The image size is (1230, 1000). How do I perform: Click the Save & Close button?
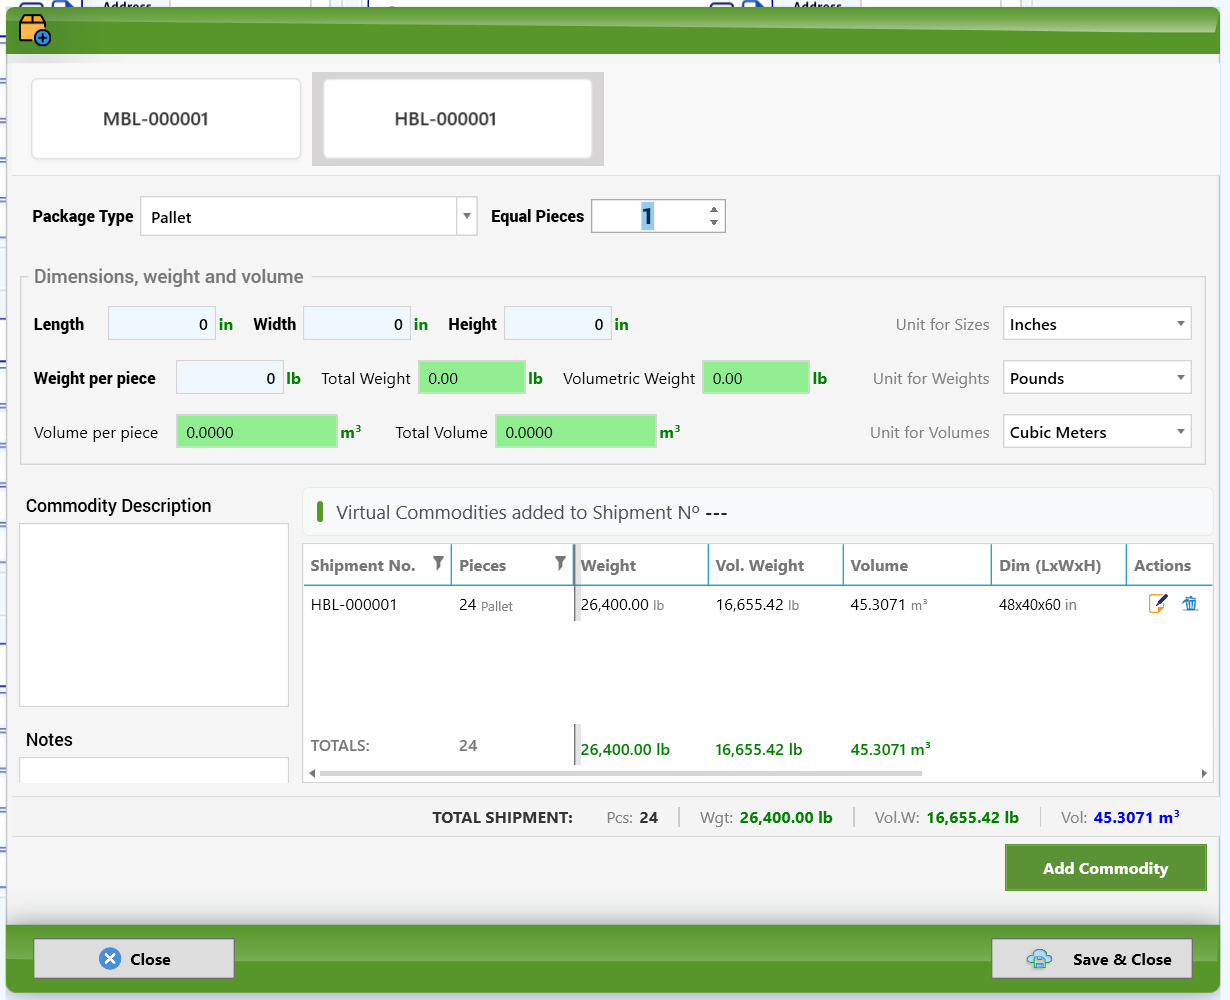1092,959
